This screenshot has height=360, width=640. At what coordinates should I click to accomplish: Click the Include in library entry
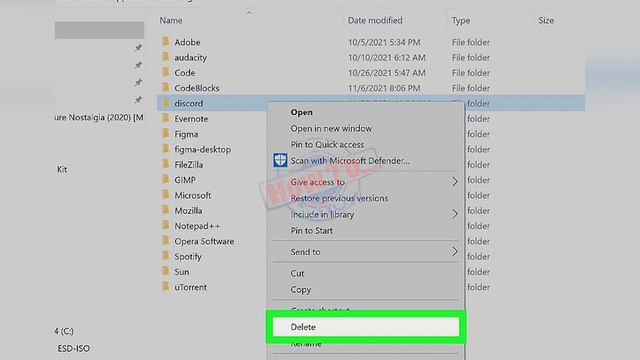tap(322, 214)
